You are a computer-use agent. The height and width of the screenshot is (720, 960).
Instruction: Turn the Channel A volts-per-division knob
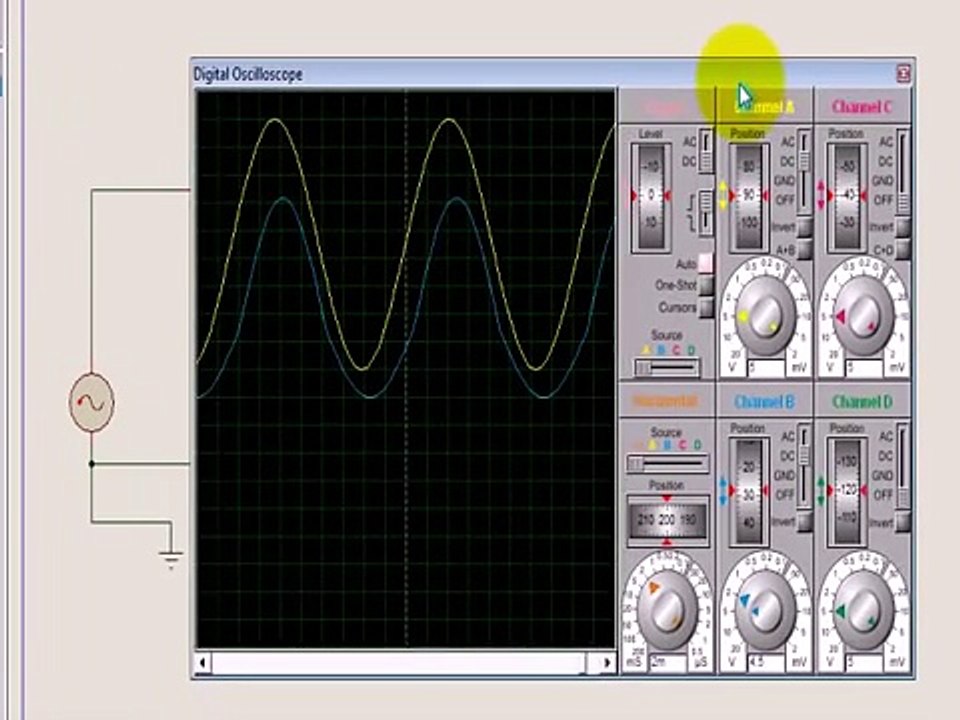764,316
